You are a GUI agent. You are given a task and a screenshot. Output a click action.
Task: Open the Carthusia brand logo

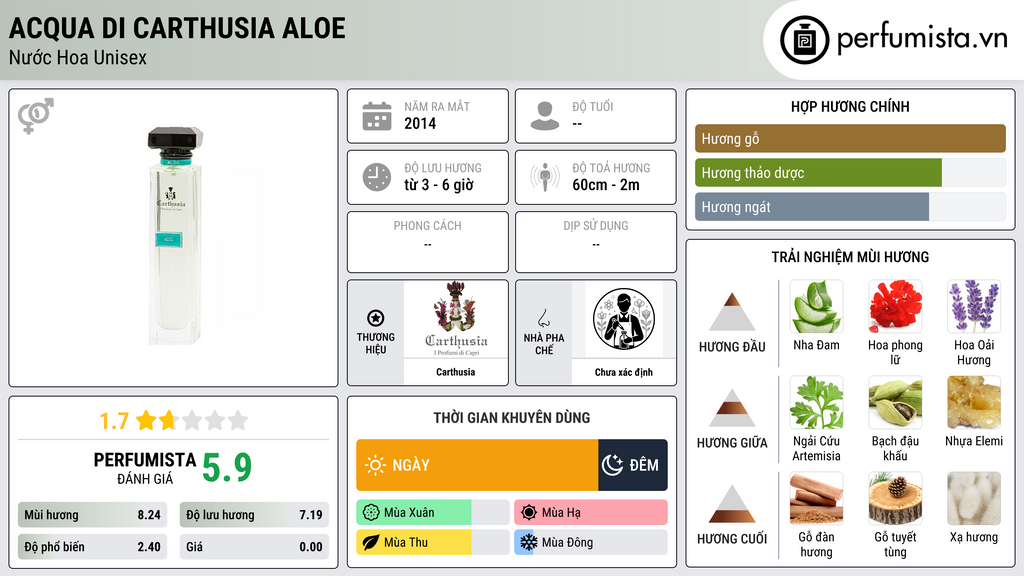click(x=456, y=319)
